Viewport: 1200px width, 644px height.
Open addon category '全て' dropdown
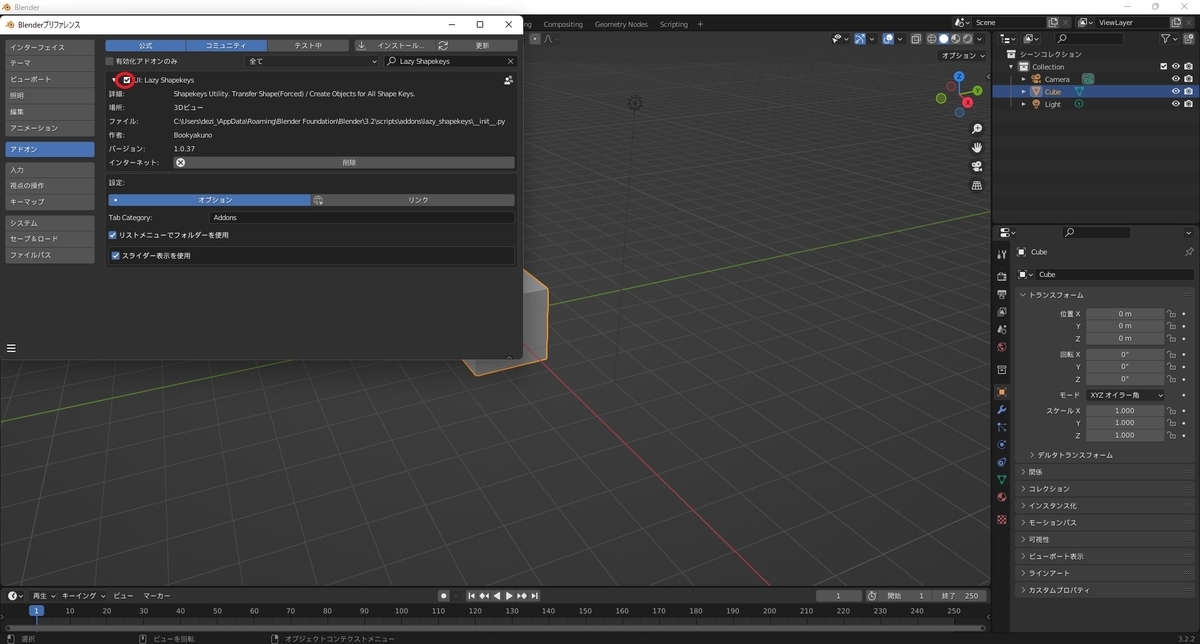[x=313, y=61]
